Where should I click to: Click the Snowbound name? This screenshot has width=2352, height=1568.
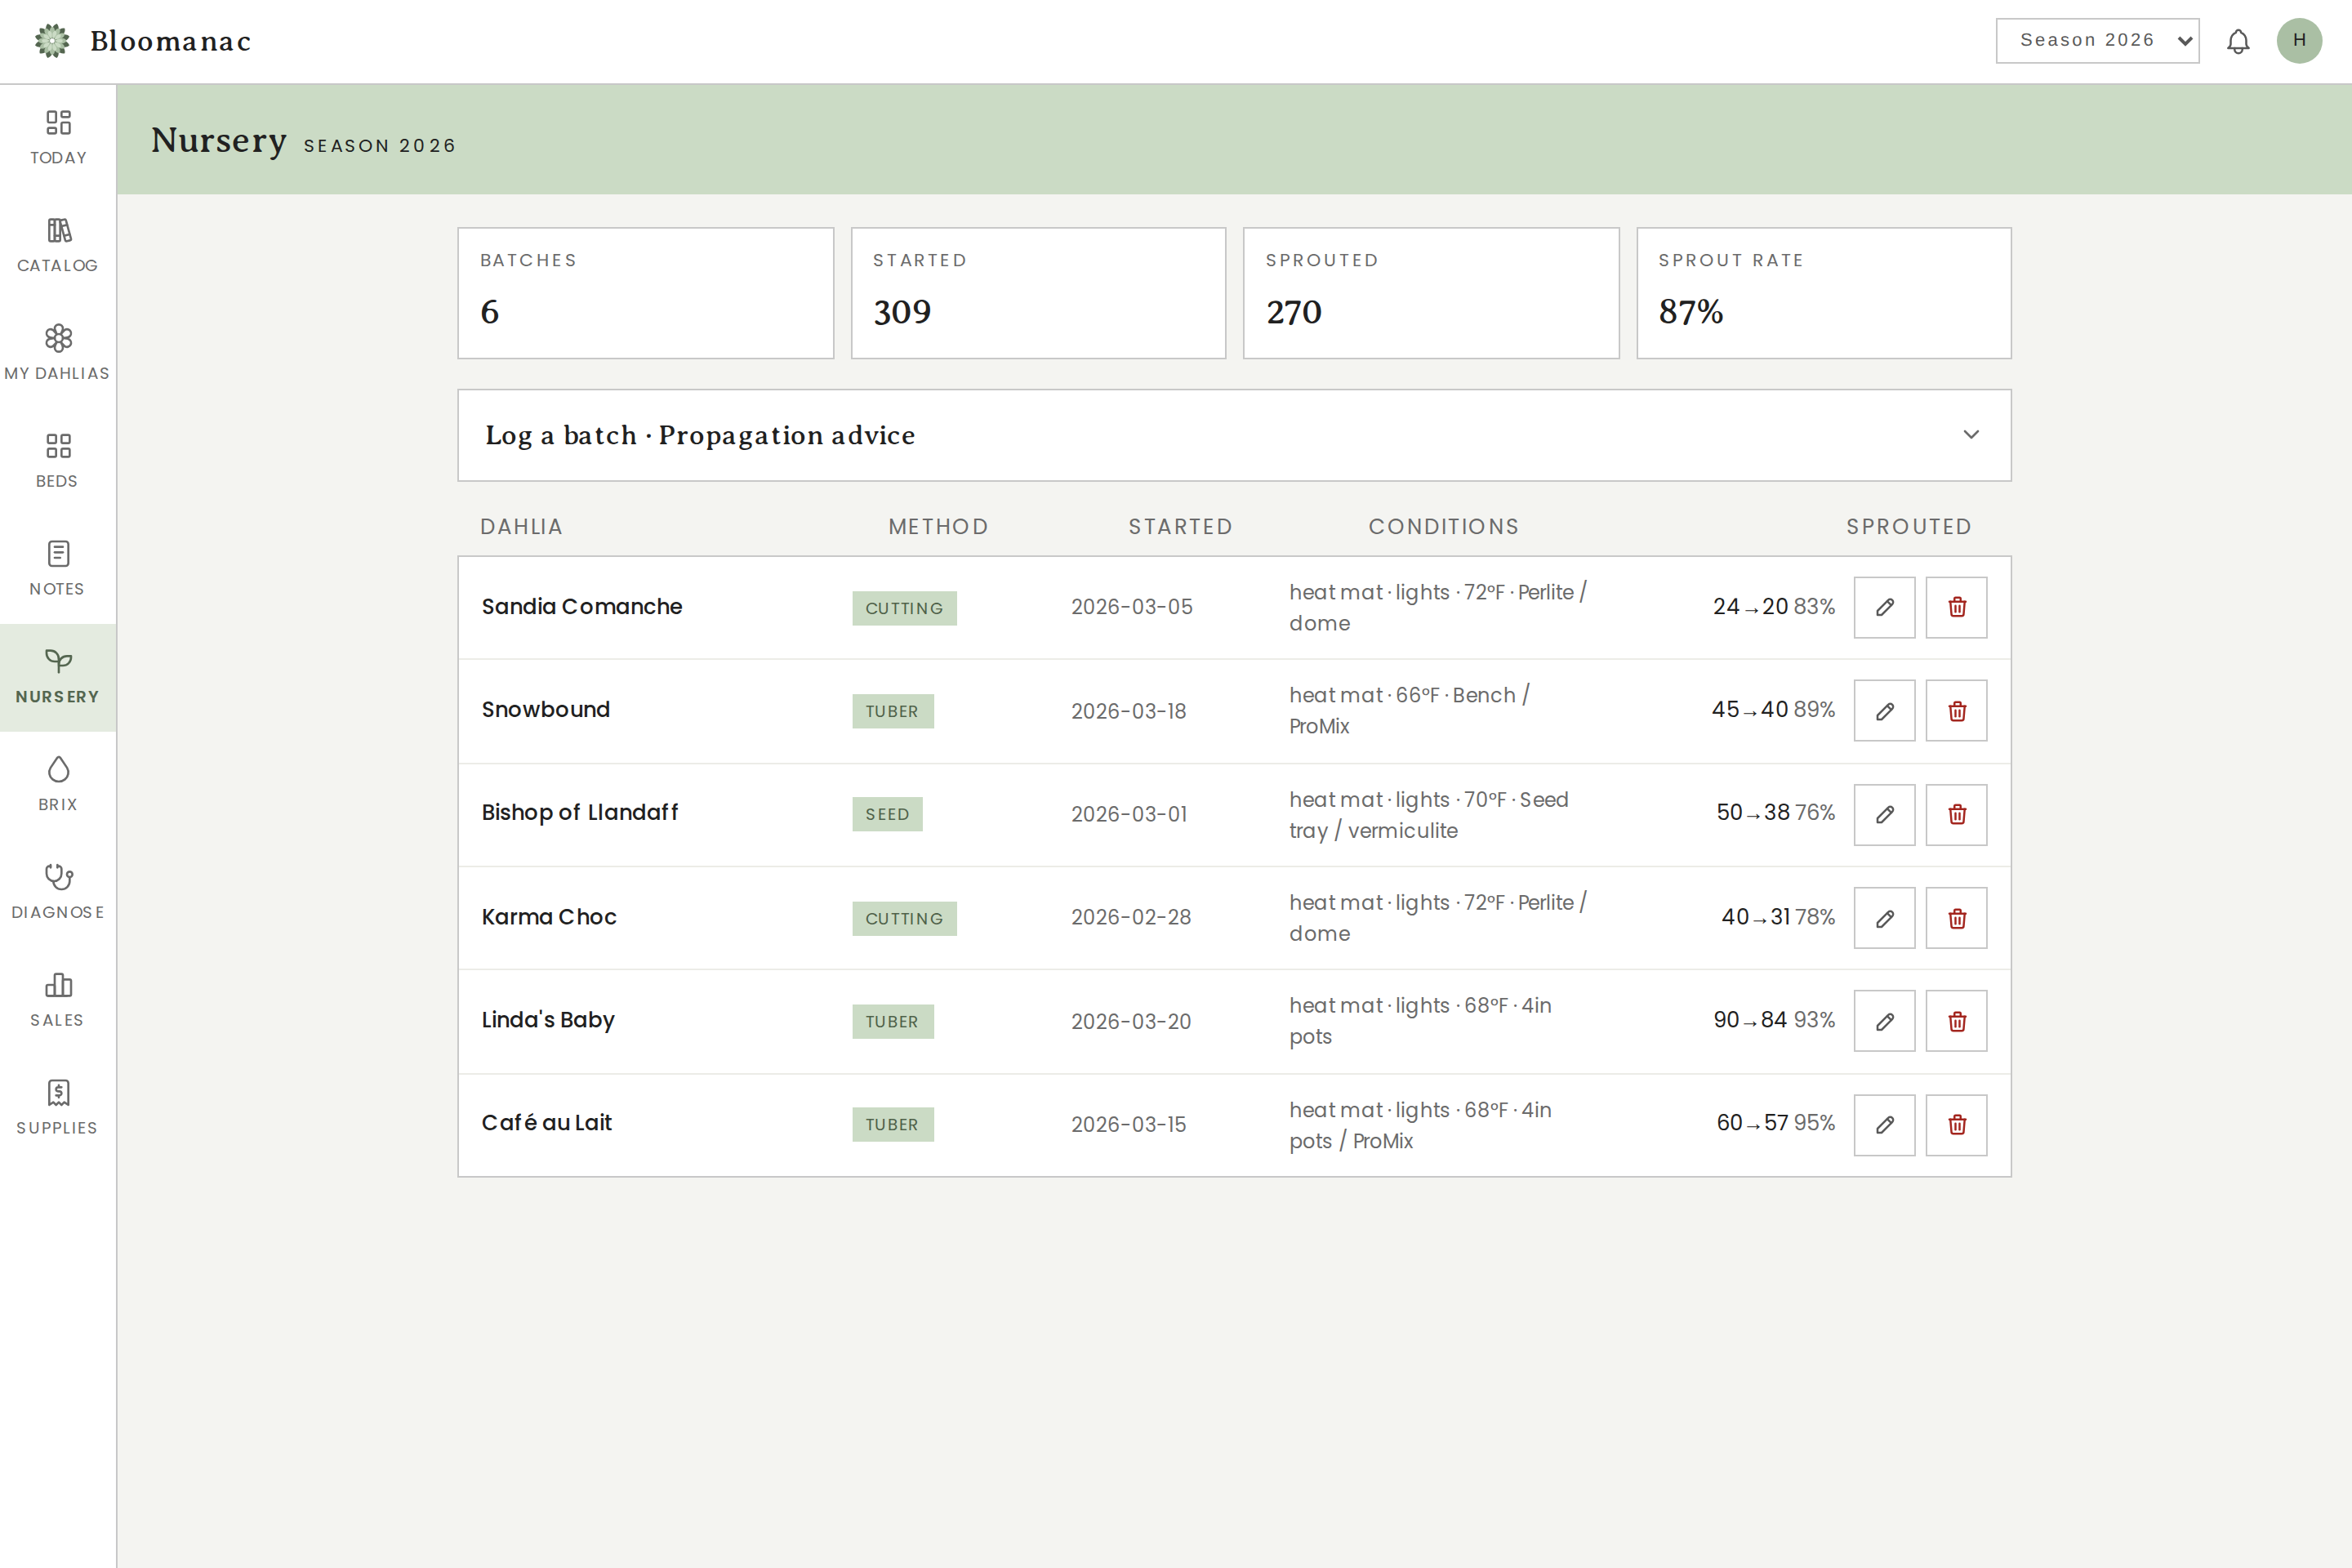coord(546,710)
